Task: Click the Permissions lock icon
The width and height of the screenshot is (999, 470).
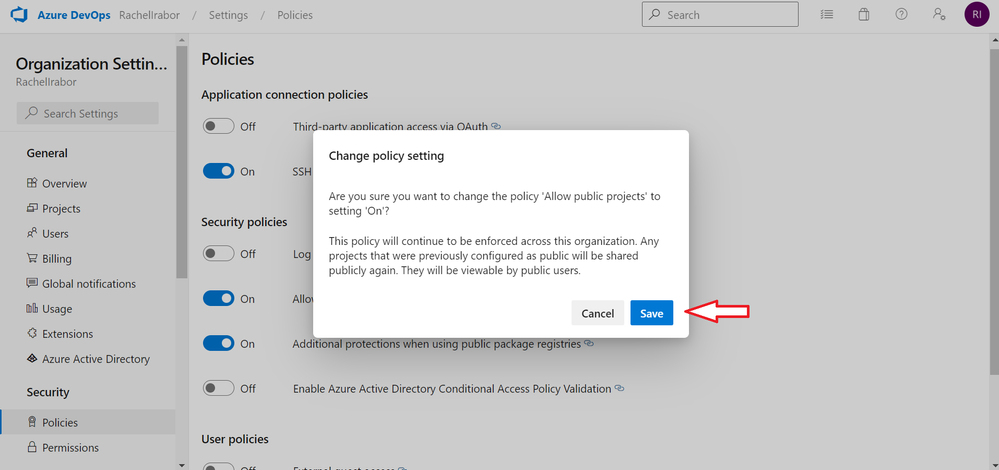Action: tap(32, 448)
